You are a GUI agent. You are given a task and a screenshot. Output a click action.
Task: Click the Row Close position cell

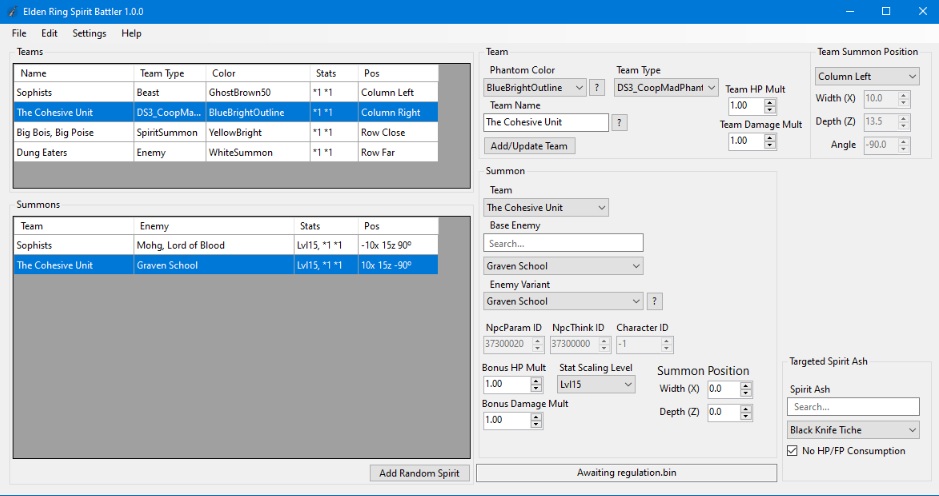point(398,132)
